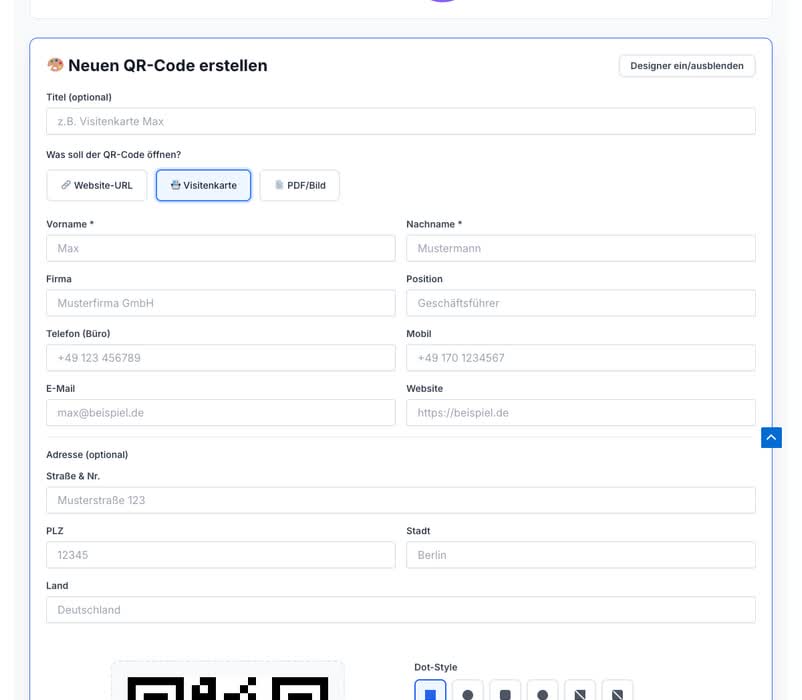Select the last Dot-Style option in the row
The height and width of the screenshot is (700, 802).
click(617, 692)
